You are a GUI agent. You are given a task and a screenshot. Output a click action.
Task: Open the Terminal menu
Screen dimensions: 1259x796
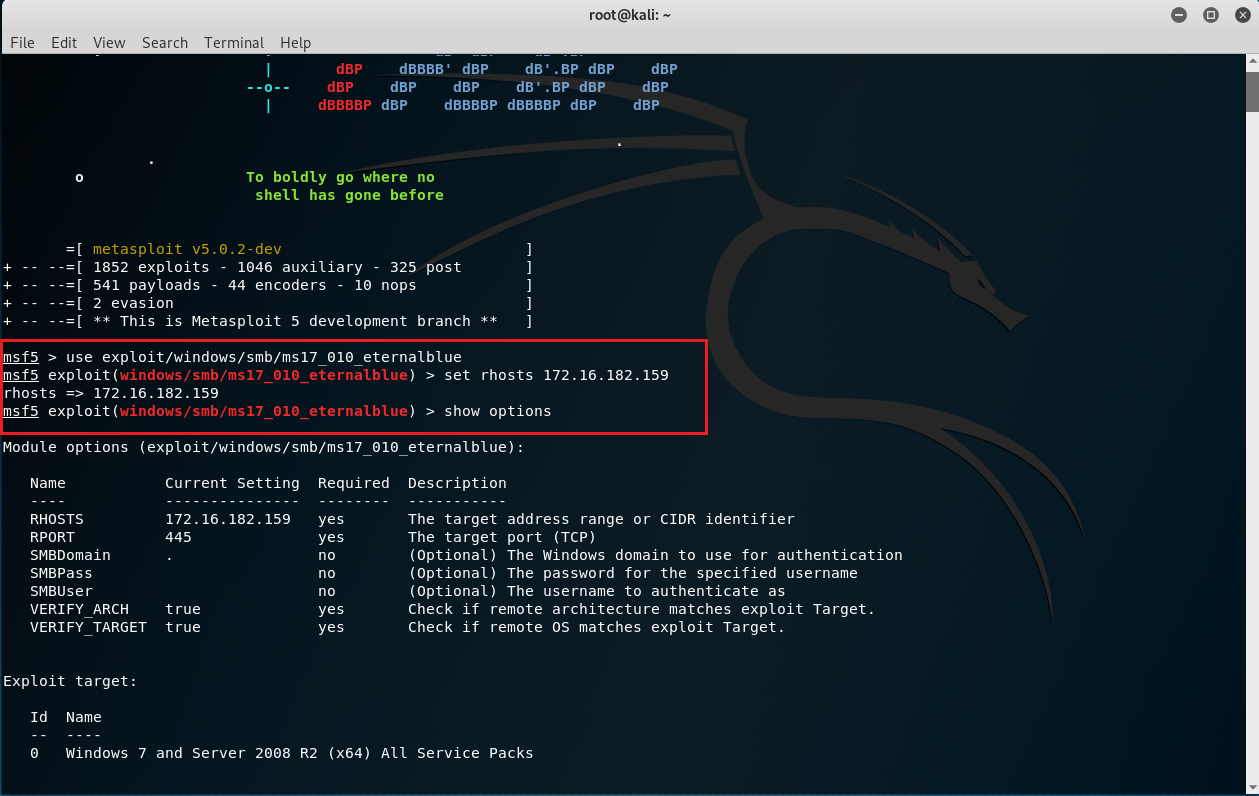234,42
